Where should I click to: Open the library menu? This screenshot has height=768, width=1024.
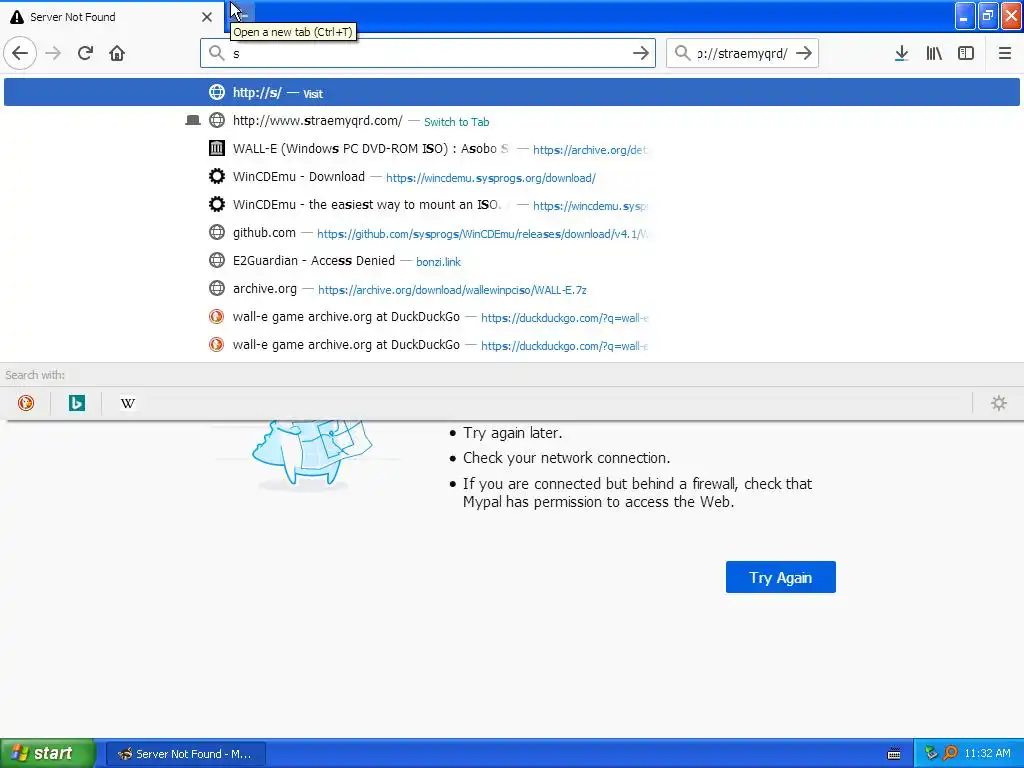(x=934, y=53)
